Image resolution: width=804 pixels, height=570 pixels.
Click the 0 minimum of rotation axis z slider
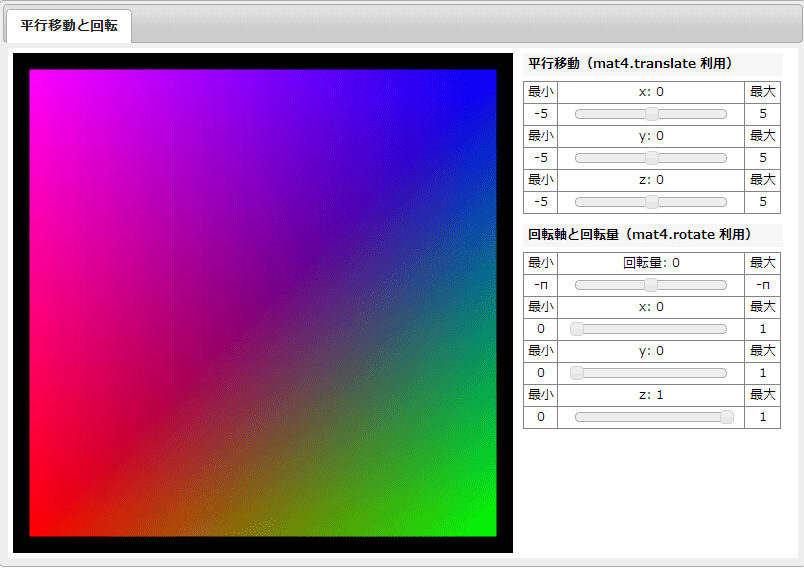coord(541,417)
